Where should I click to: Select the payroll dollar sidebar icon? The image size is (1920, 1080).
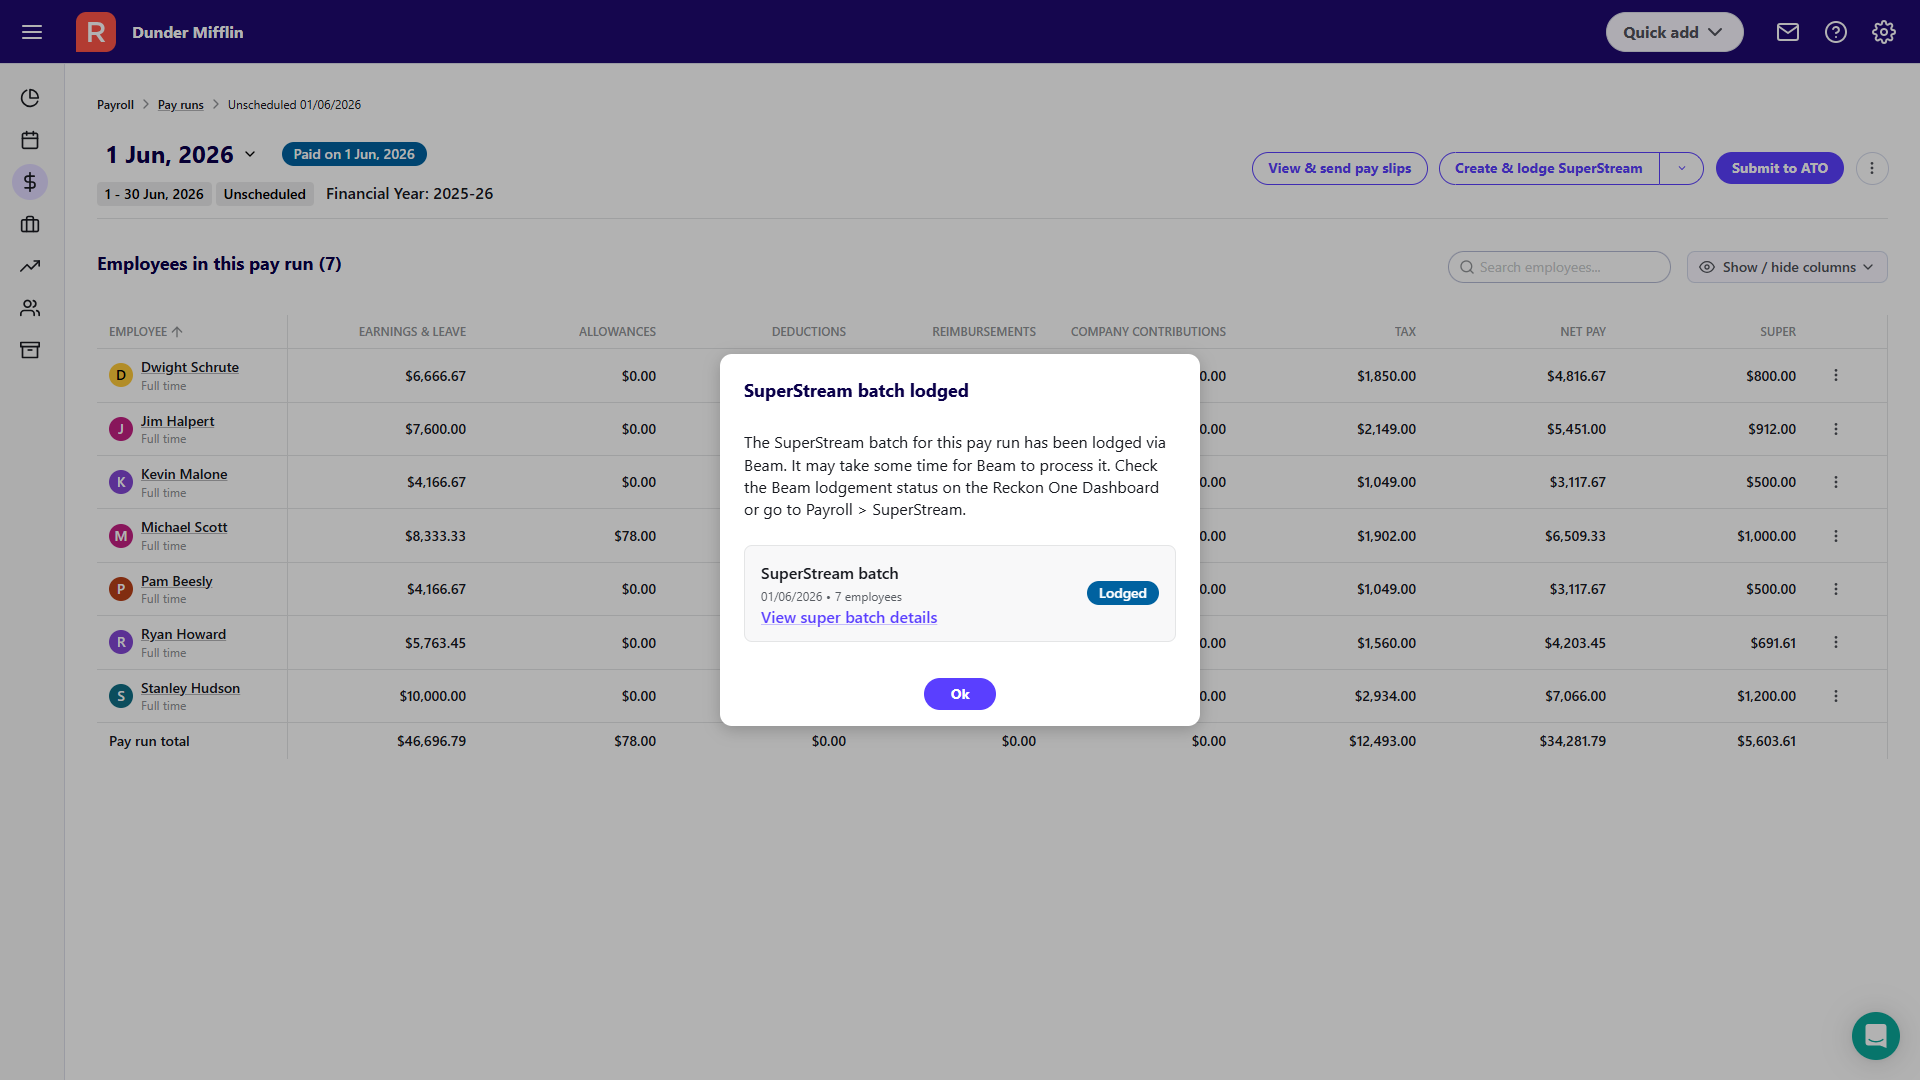click(x=30, y=182)
